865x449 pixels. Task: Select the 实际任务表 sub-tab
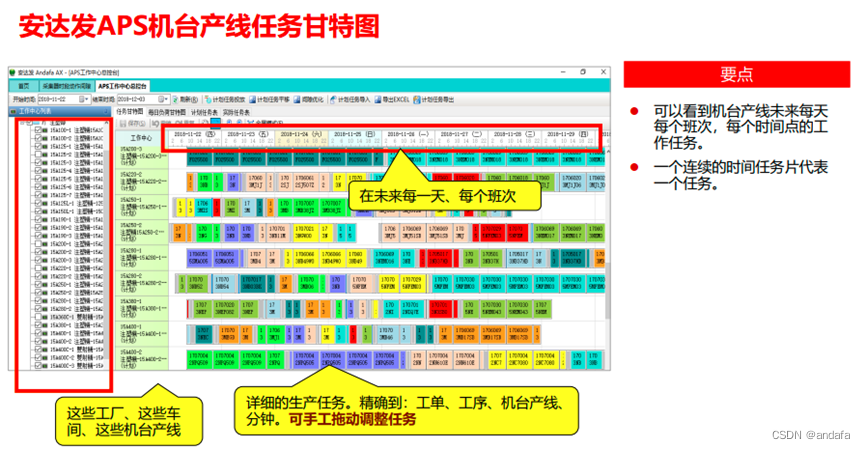coord(236,112)
